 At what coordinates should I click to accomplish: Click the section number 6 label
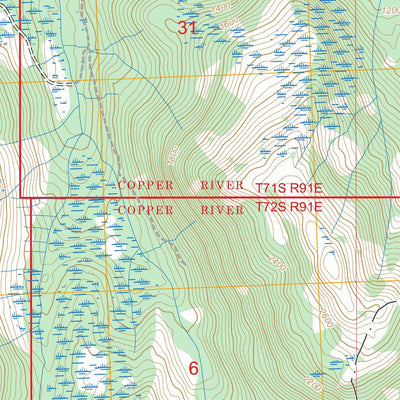(194, 368)
